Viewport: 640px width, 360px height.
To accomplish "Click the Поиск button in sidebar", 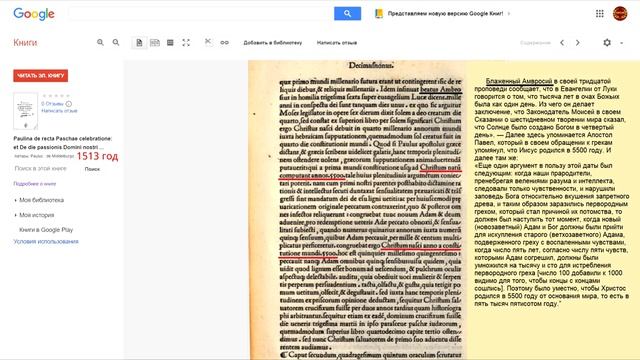I will pyautogui.click(x=92, y=169).
